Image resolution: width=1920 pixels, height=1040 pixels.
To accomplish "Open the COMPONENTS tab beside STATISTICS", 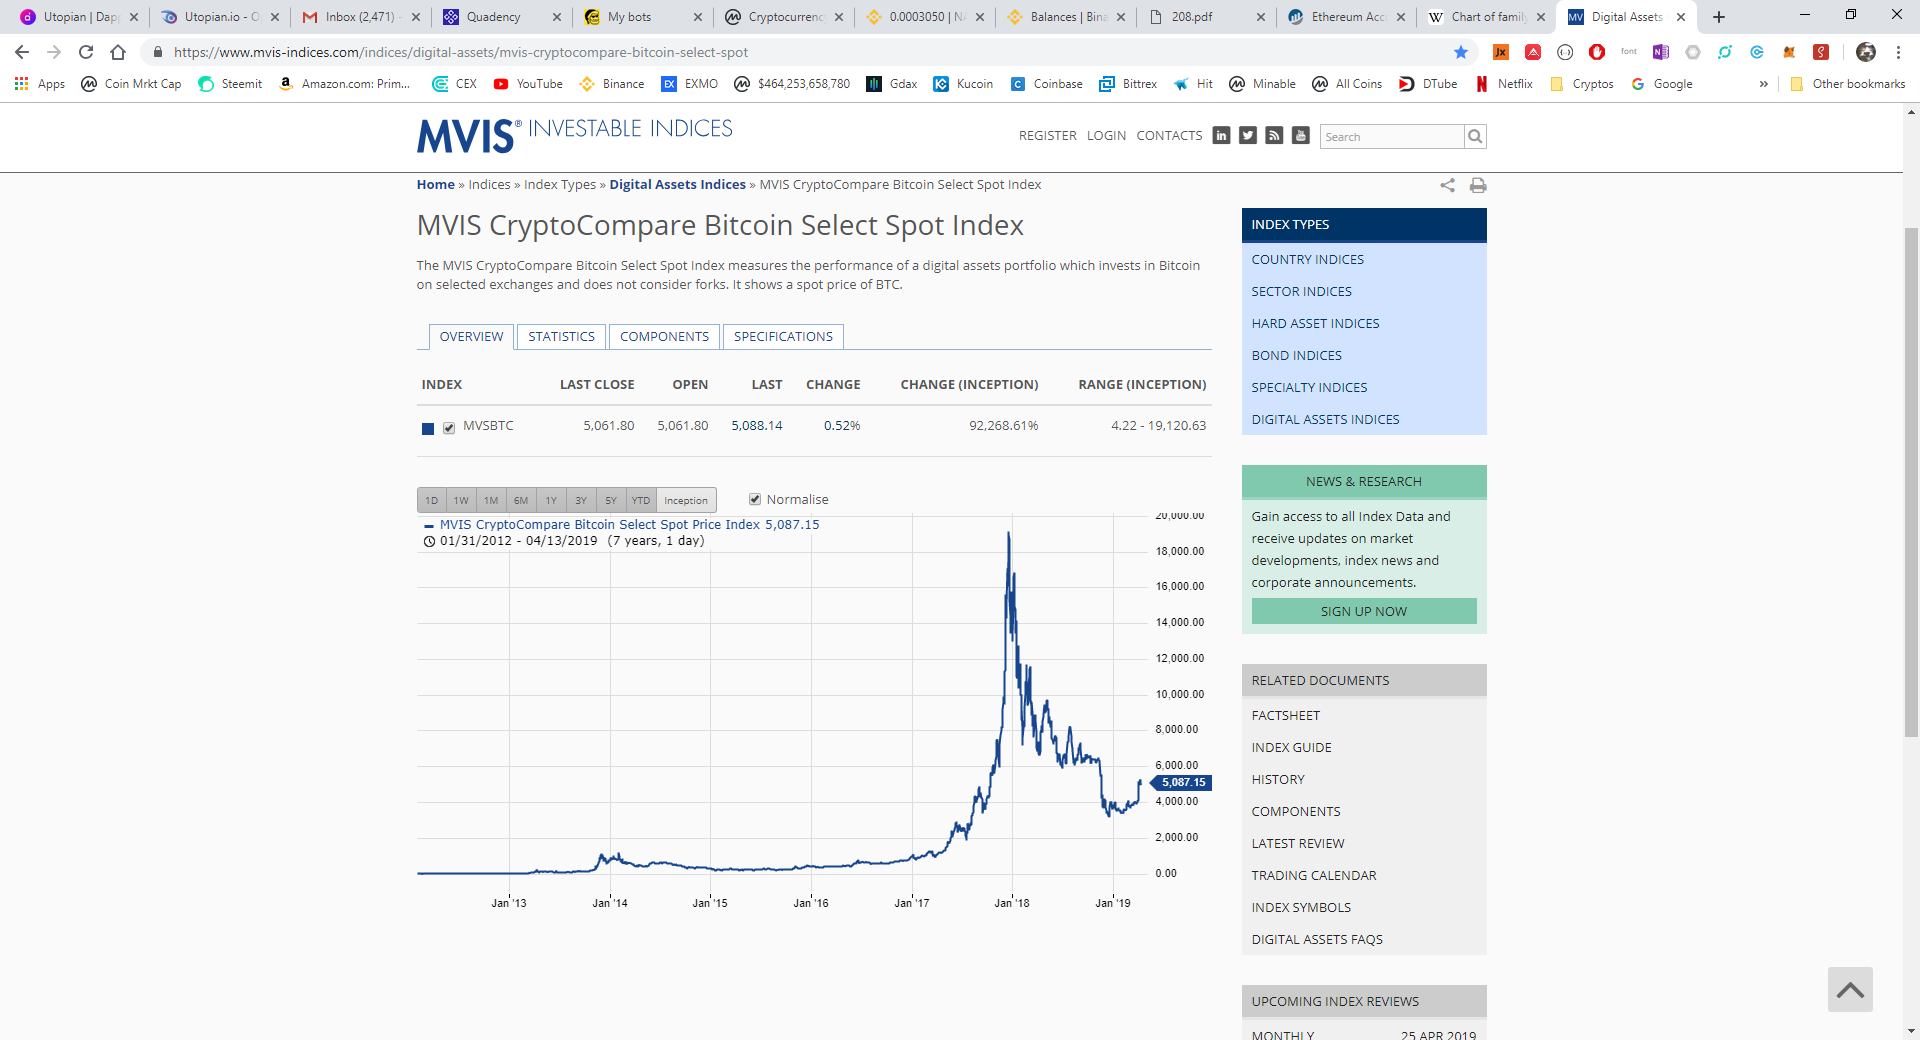I will pyautogui.click(x=664, y=337).
